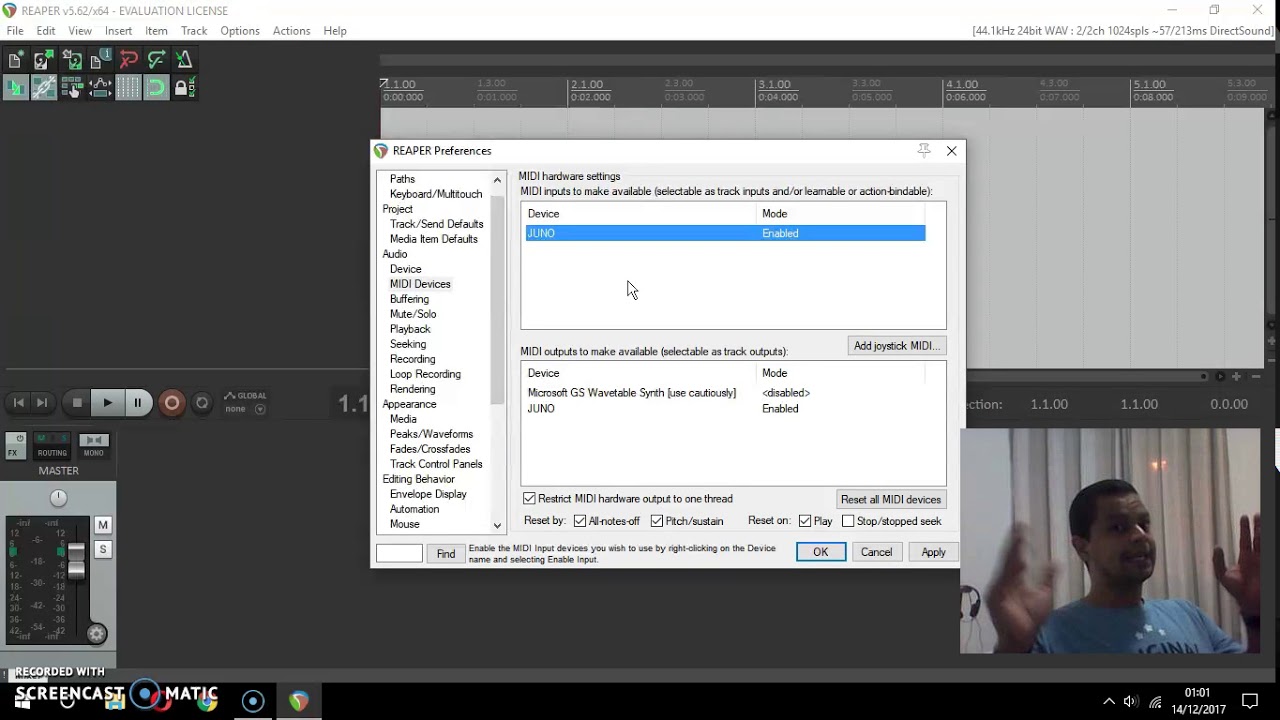Image resolution: width=1280 pixels, height=720 pixels.
Task: Click OK in Preferences dialog
Action: pos(820,552)
